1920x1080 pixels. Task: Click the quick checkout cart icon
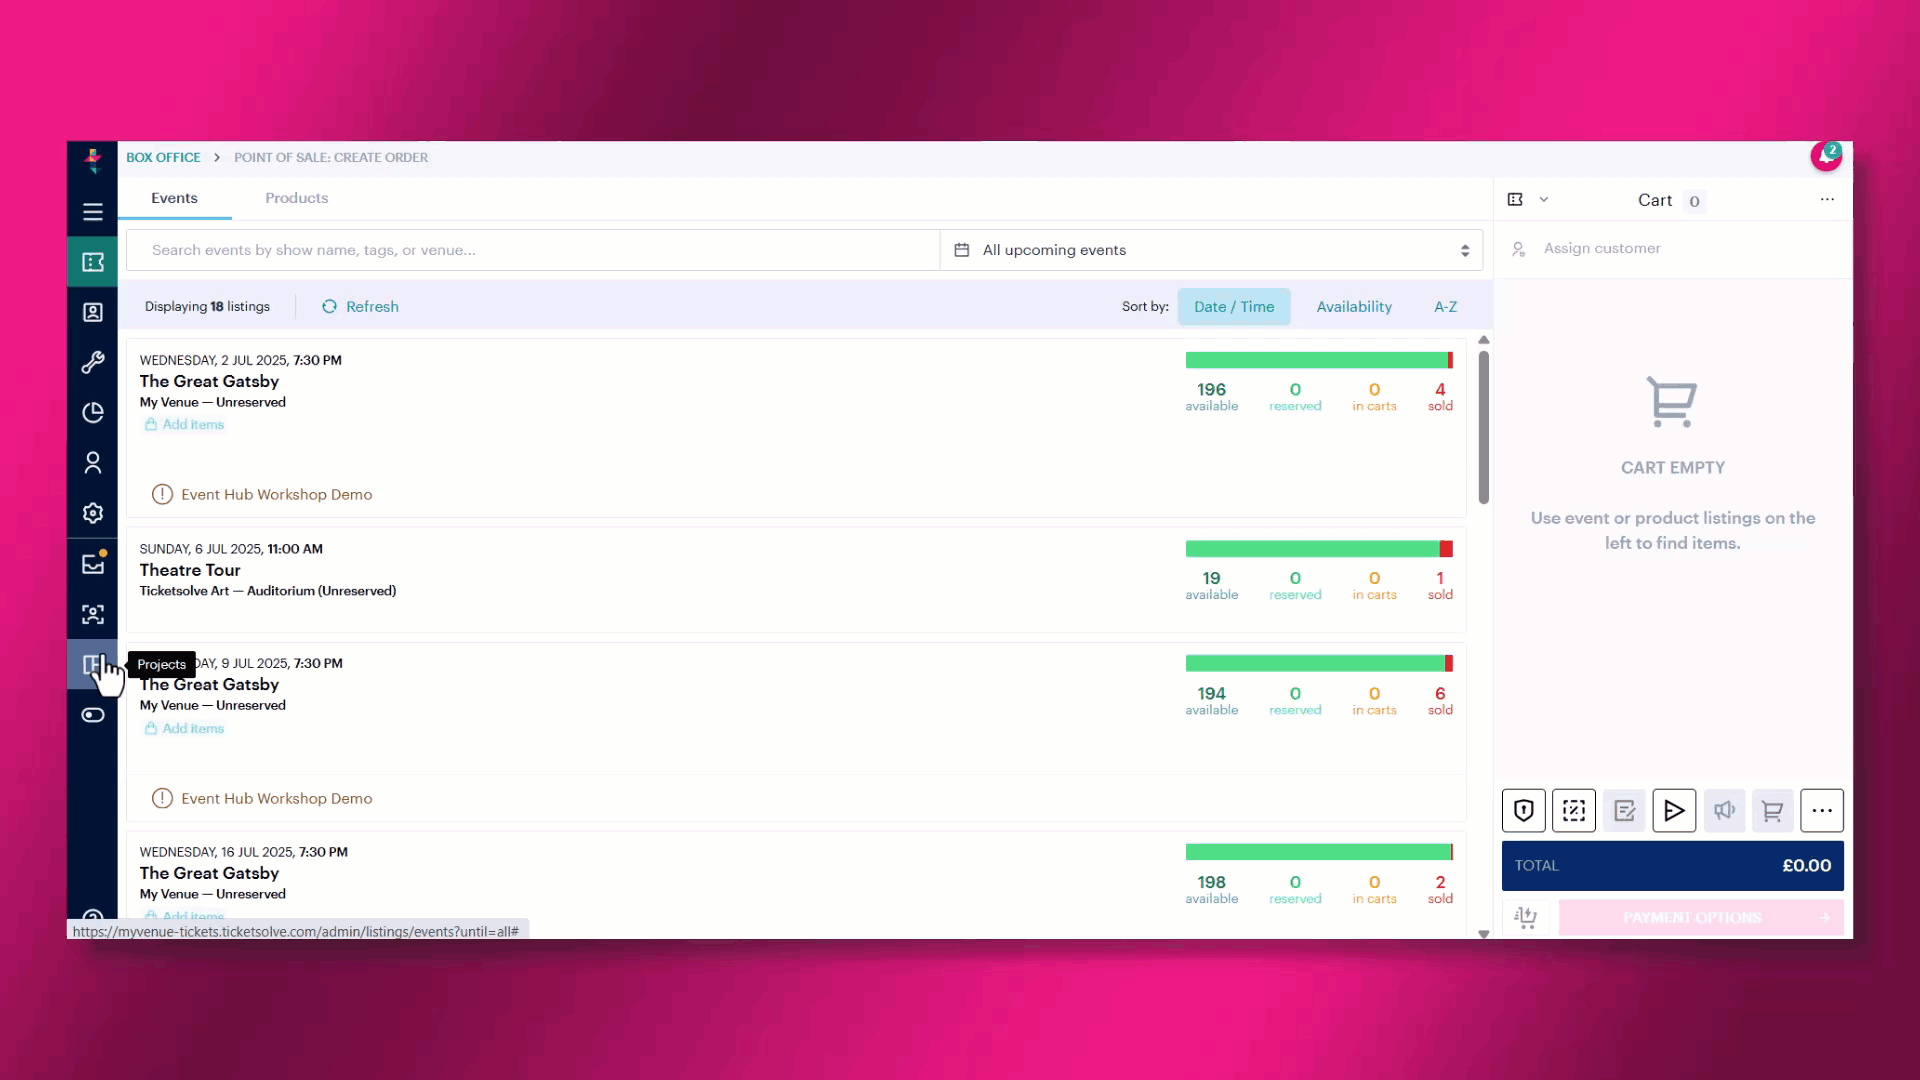[1526, 917]
